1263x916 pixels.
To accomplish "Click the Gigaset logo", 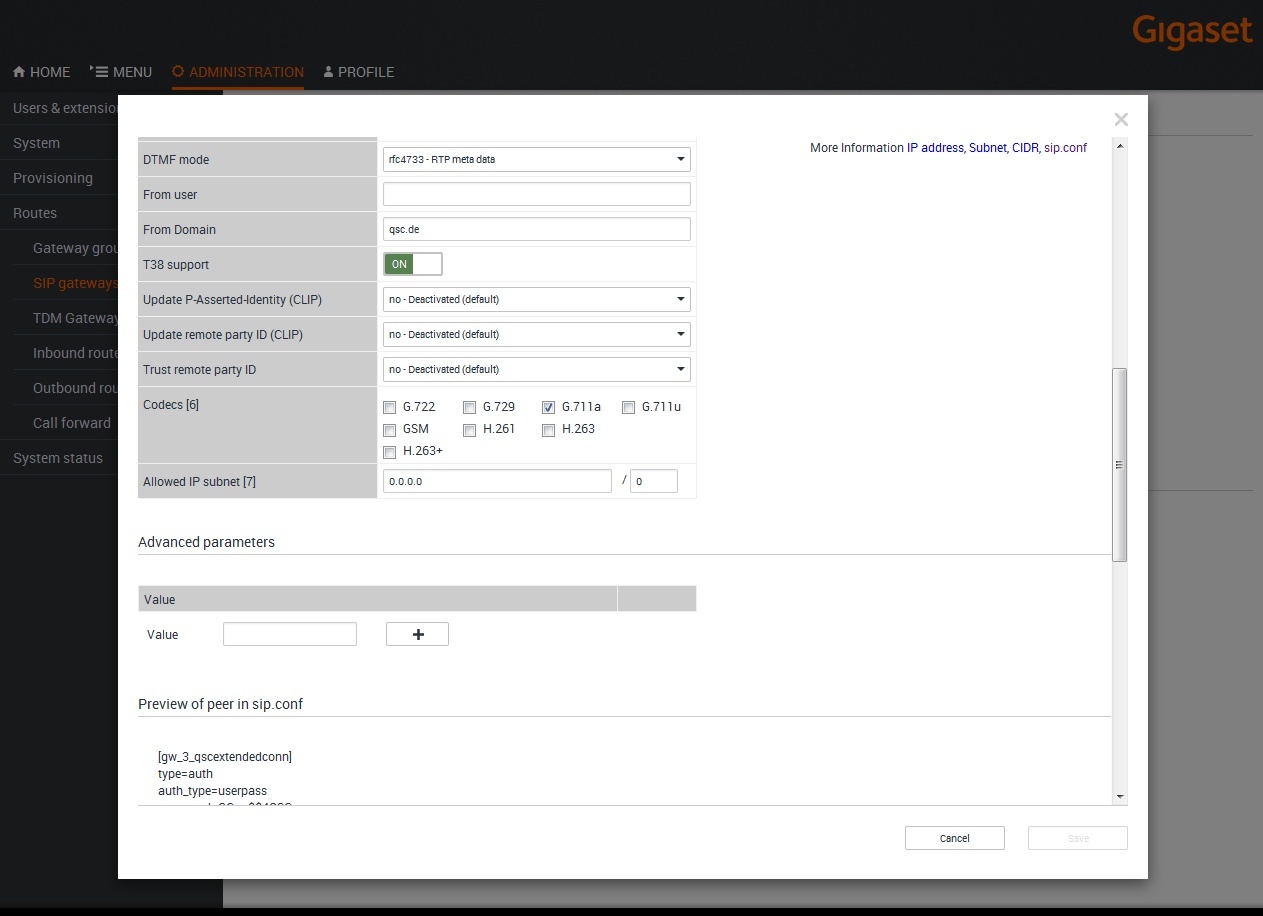I will coord(1192,31).
